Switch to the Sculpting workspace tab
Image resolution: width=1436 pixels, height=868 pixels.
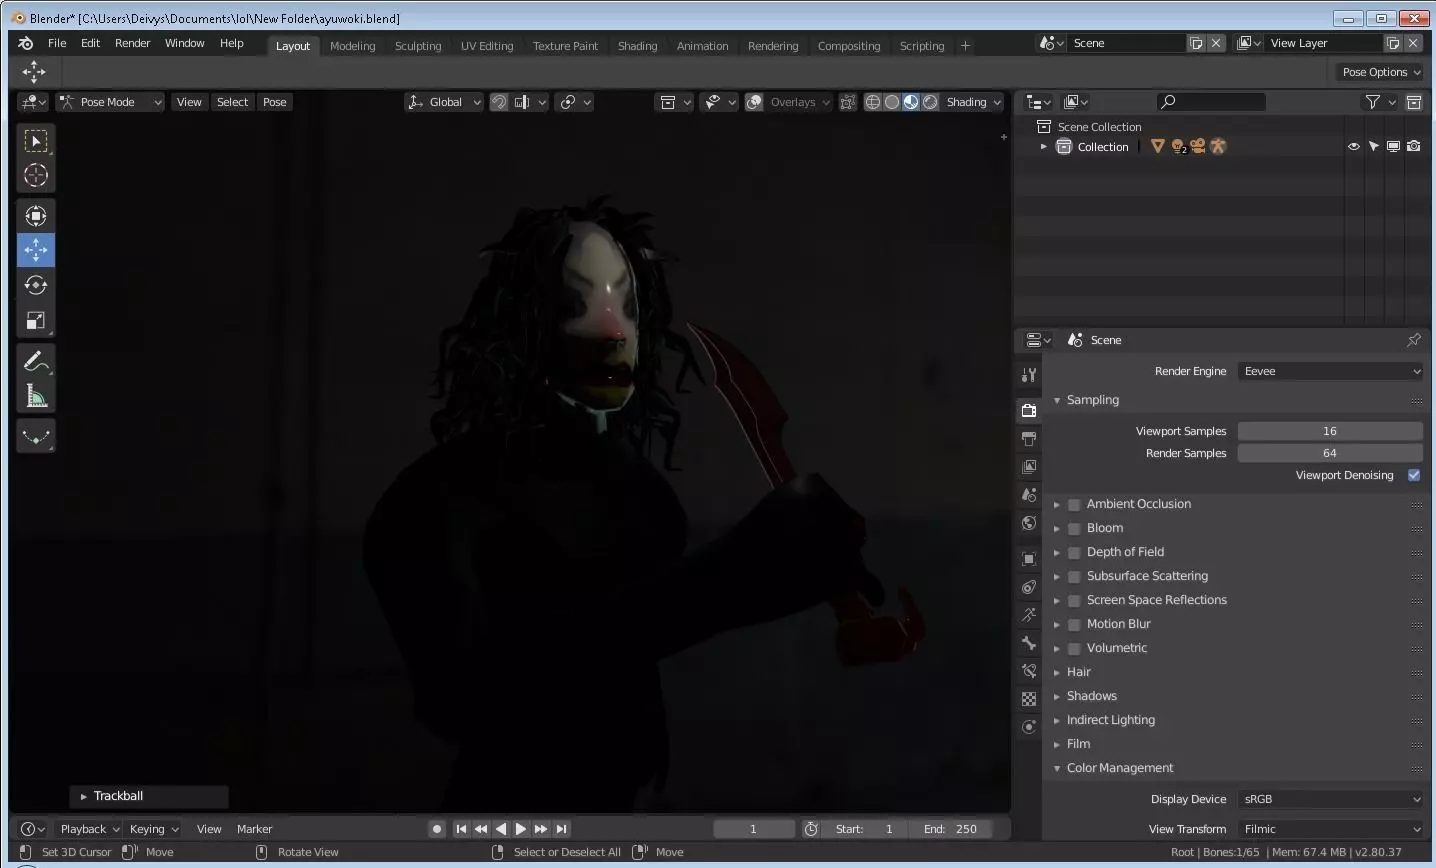pos(418,46)
